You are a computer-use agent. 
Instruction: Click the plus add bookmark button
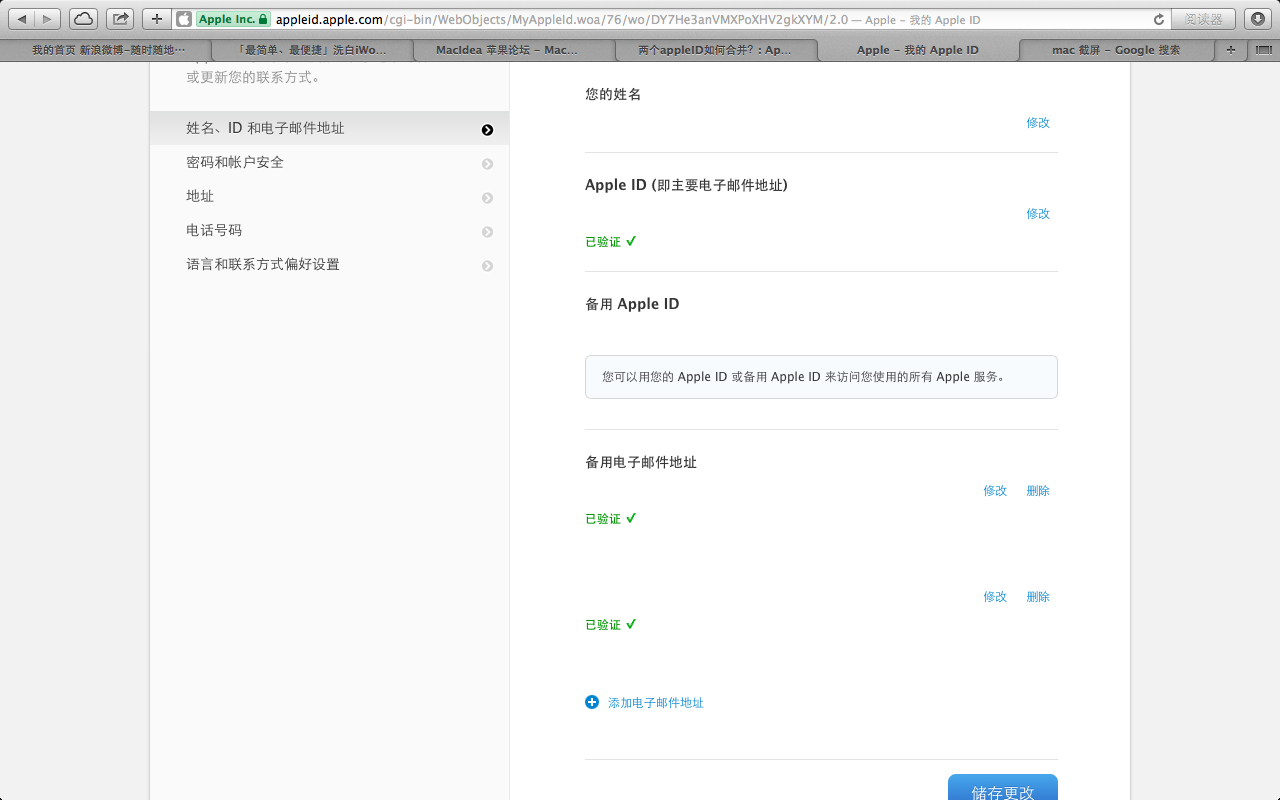point(157,19)
